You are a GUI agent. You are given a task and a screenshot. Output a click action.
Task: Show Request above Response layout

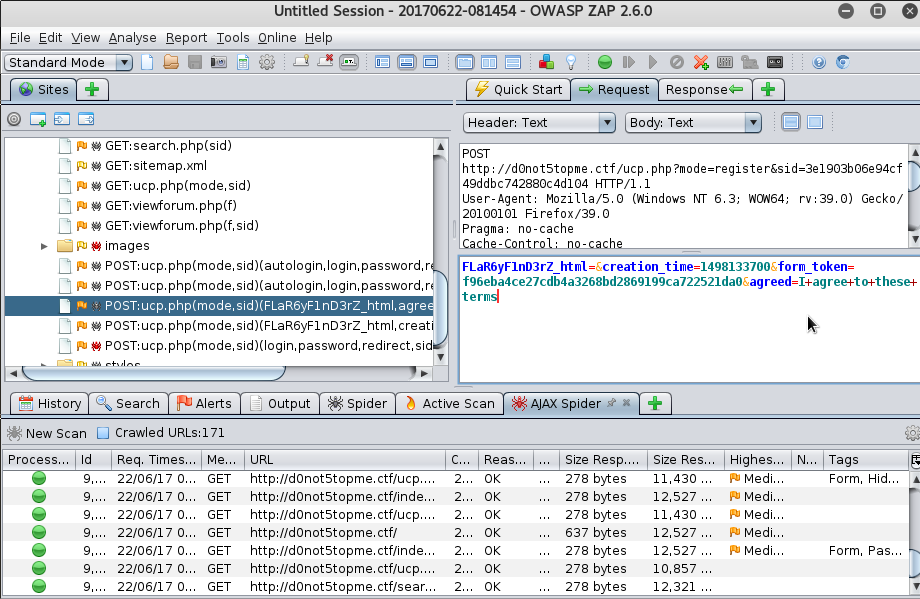513,62
